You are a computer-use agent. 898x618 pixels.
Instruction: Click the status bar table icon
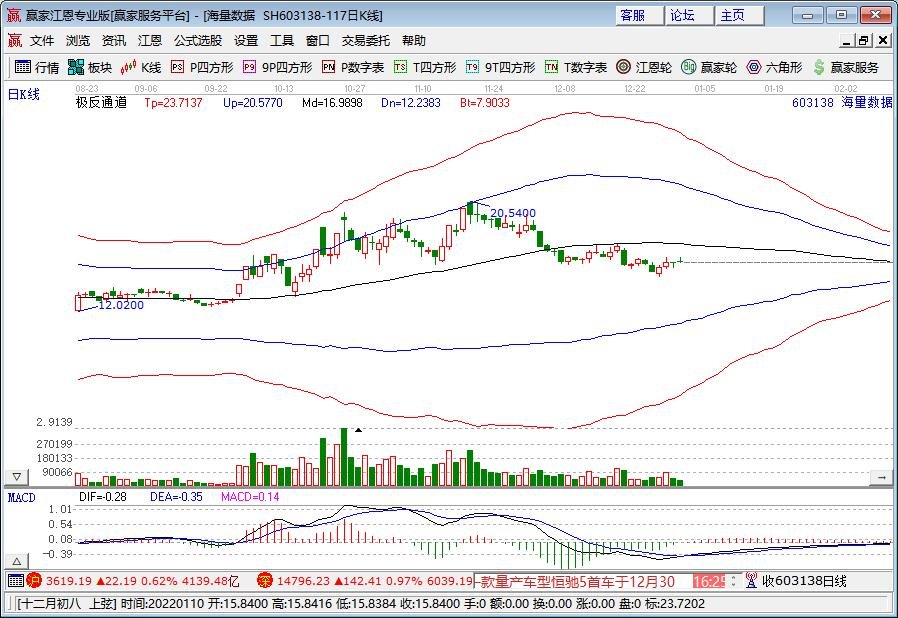click(16, 581)
